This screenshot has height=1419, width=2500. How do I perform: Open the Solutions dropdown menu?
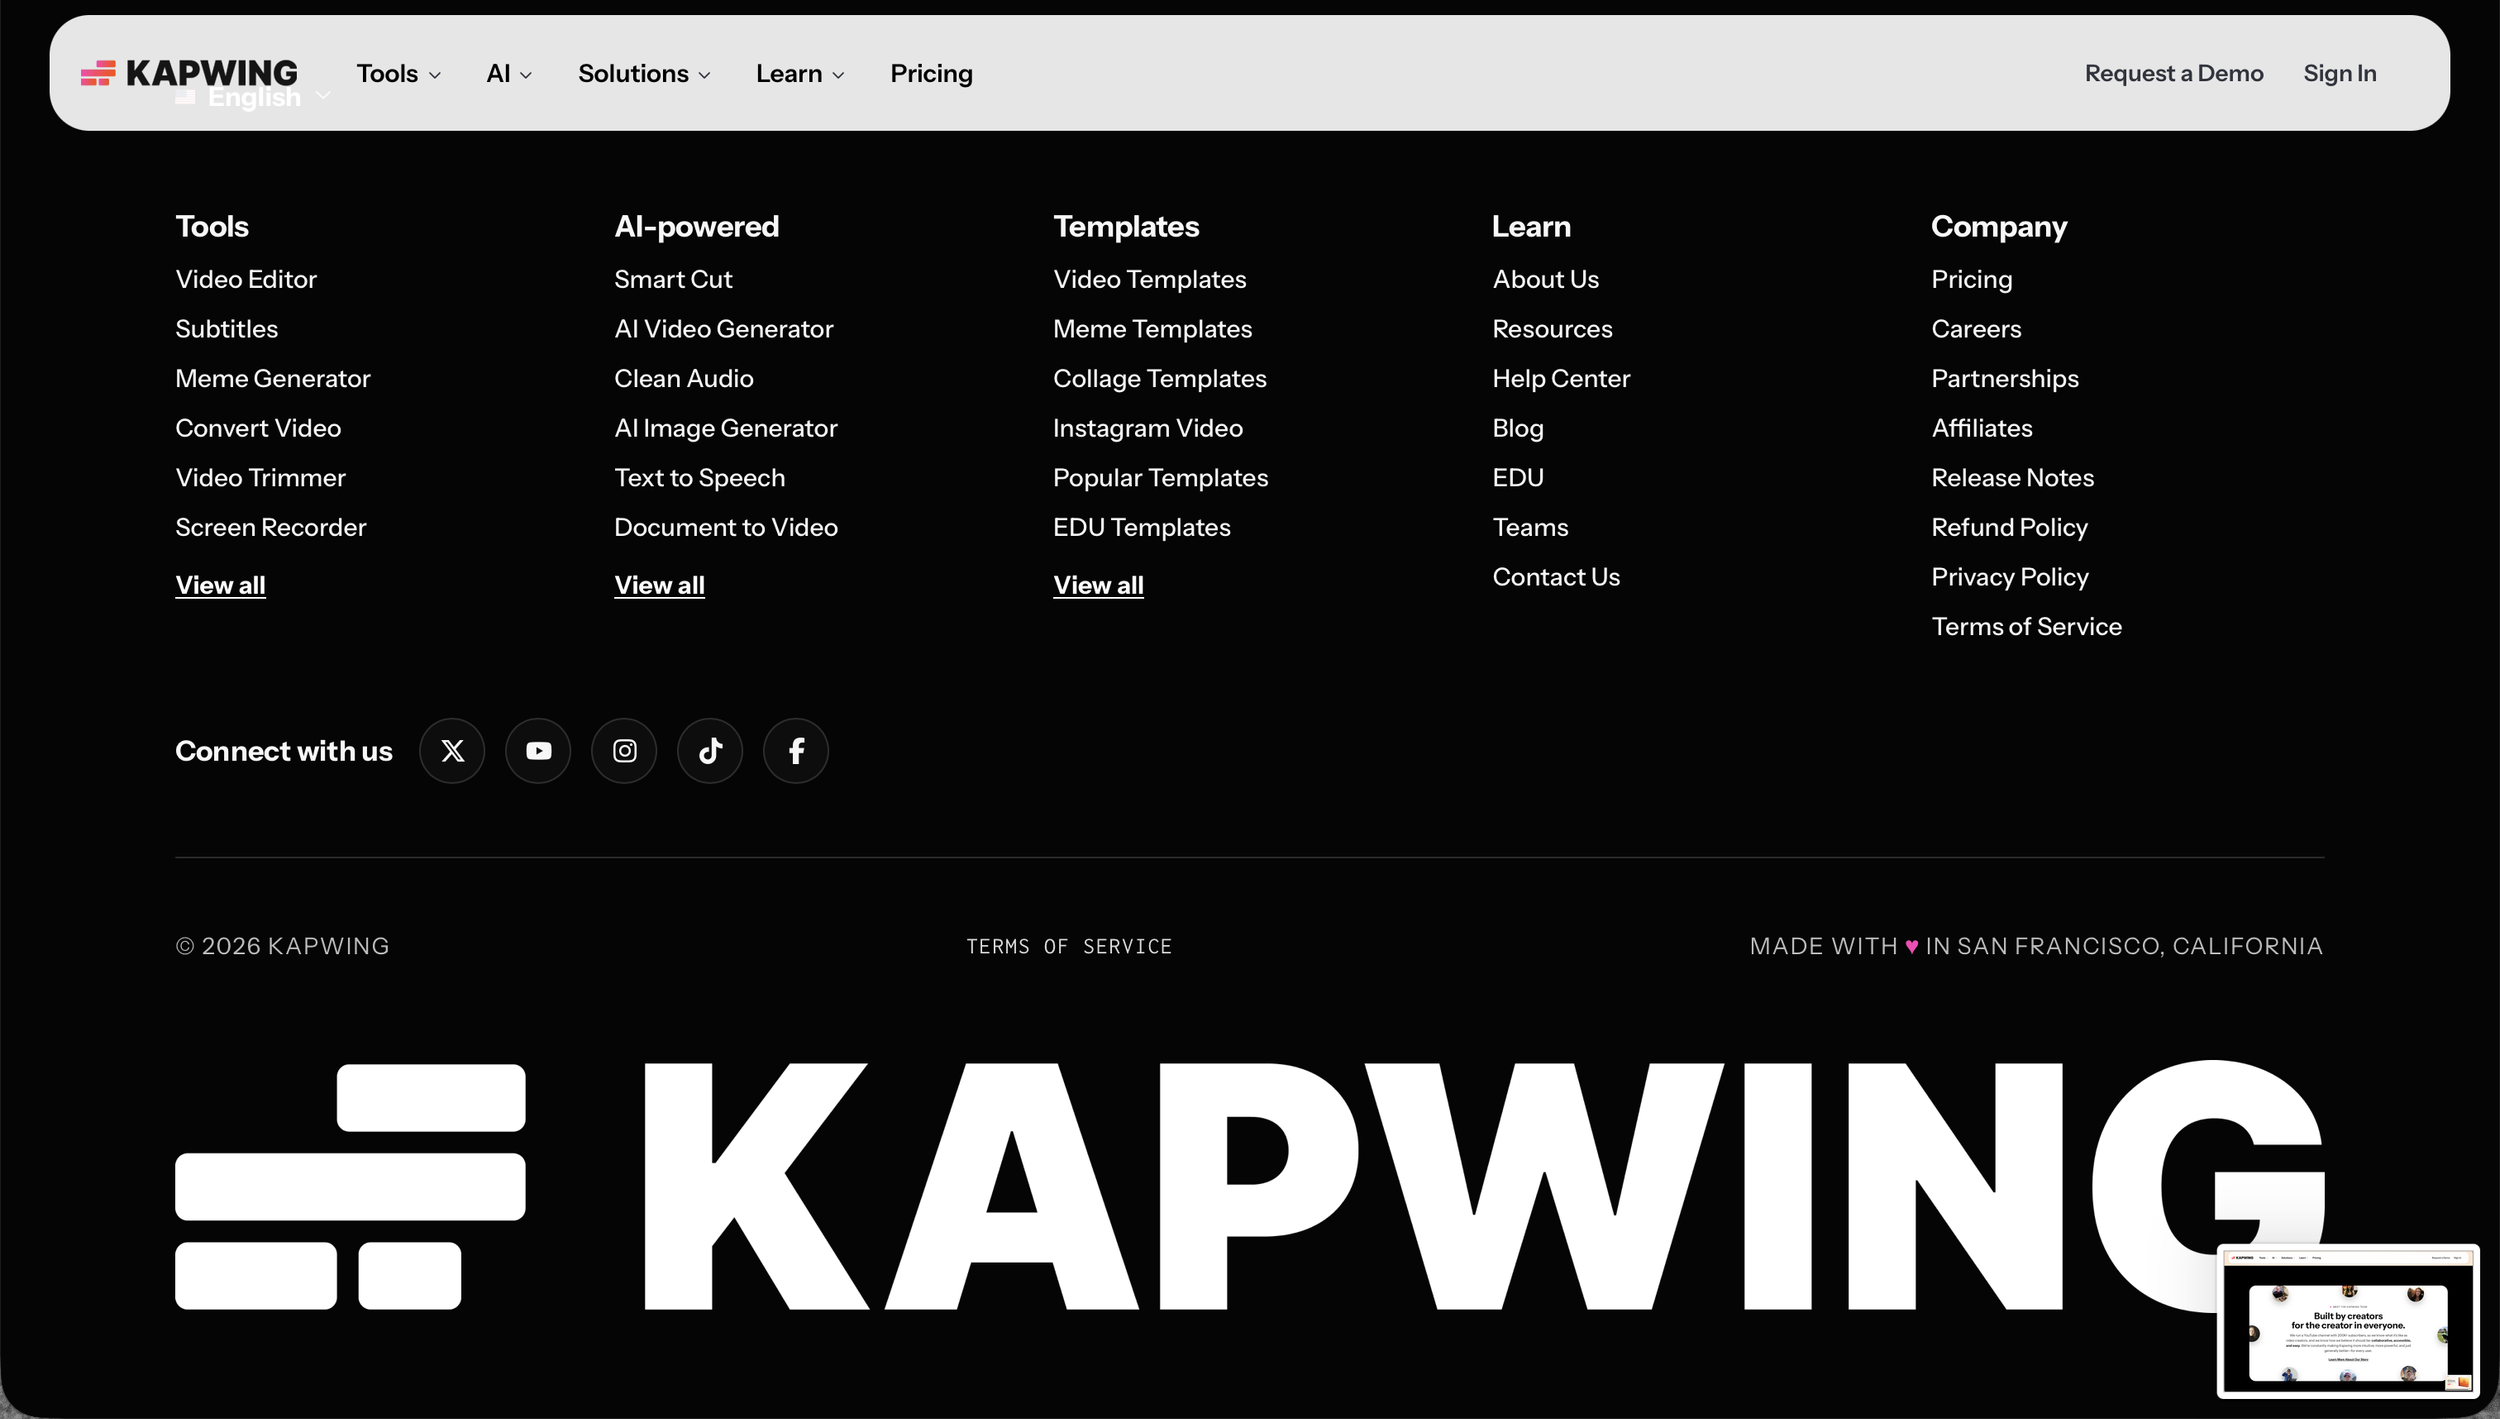point(643,74)
